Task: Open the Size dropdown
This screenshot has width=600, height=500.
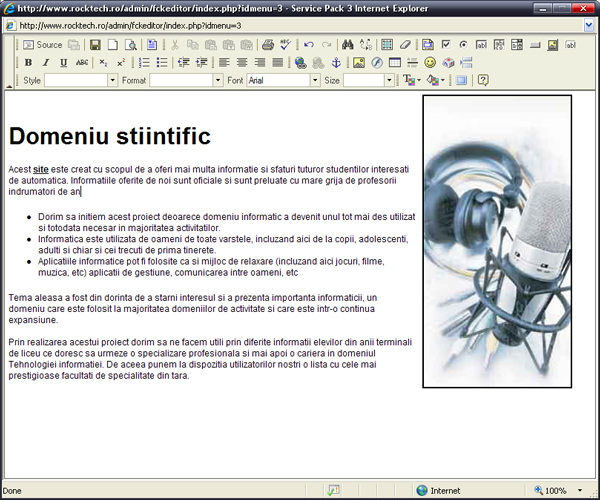Action: 389,80
